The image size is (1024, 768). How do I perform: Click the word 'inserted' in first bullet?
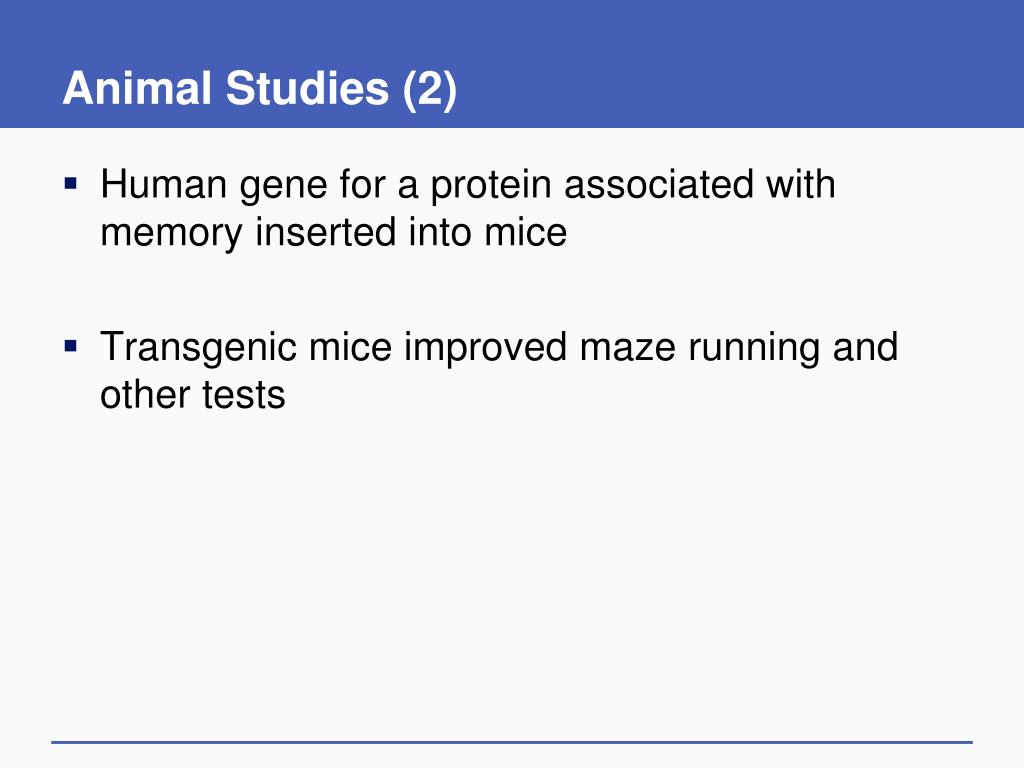tap(325, 232)
